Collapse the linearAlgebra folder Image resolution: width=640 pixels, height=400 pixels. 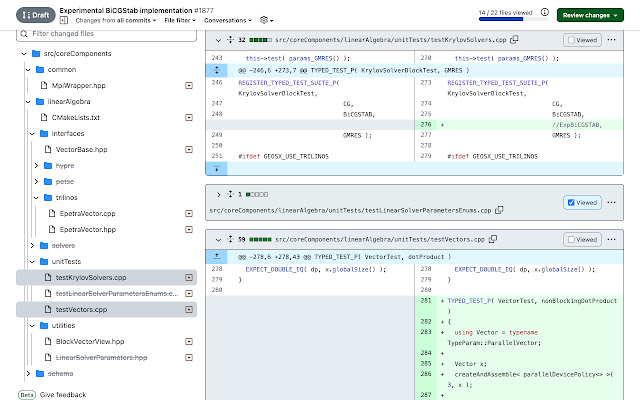[28, 102]
